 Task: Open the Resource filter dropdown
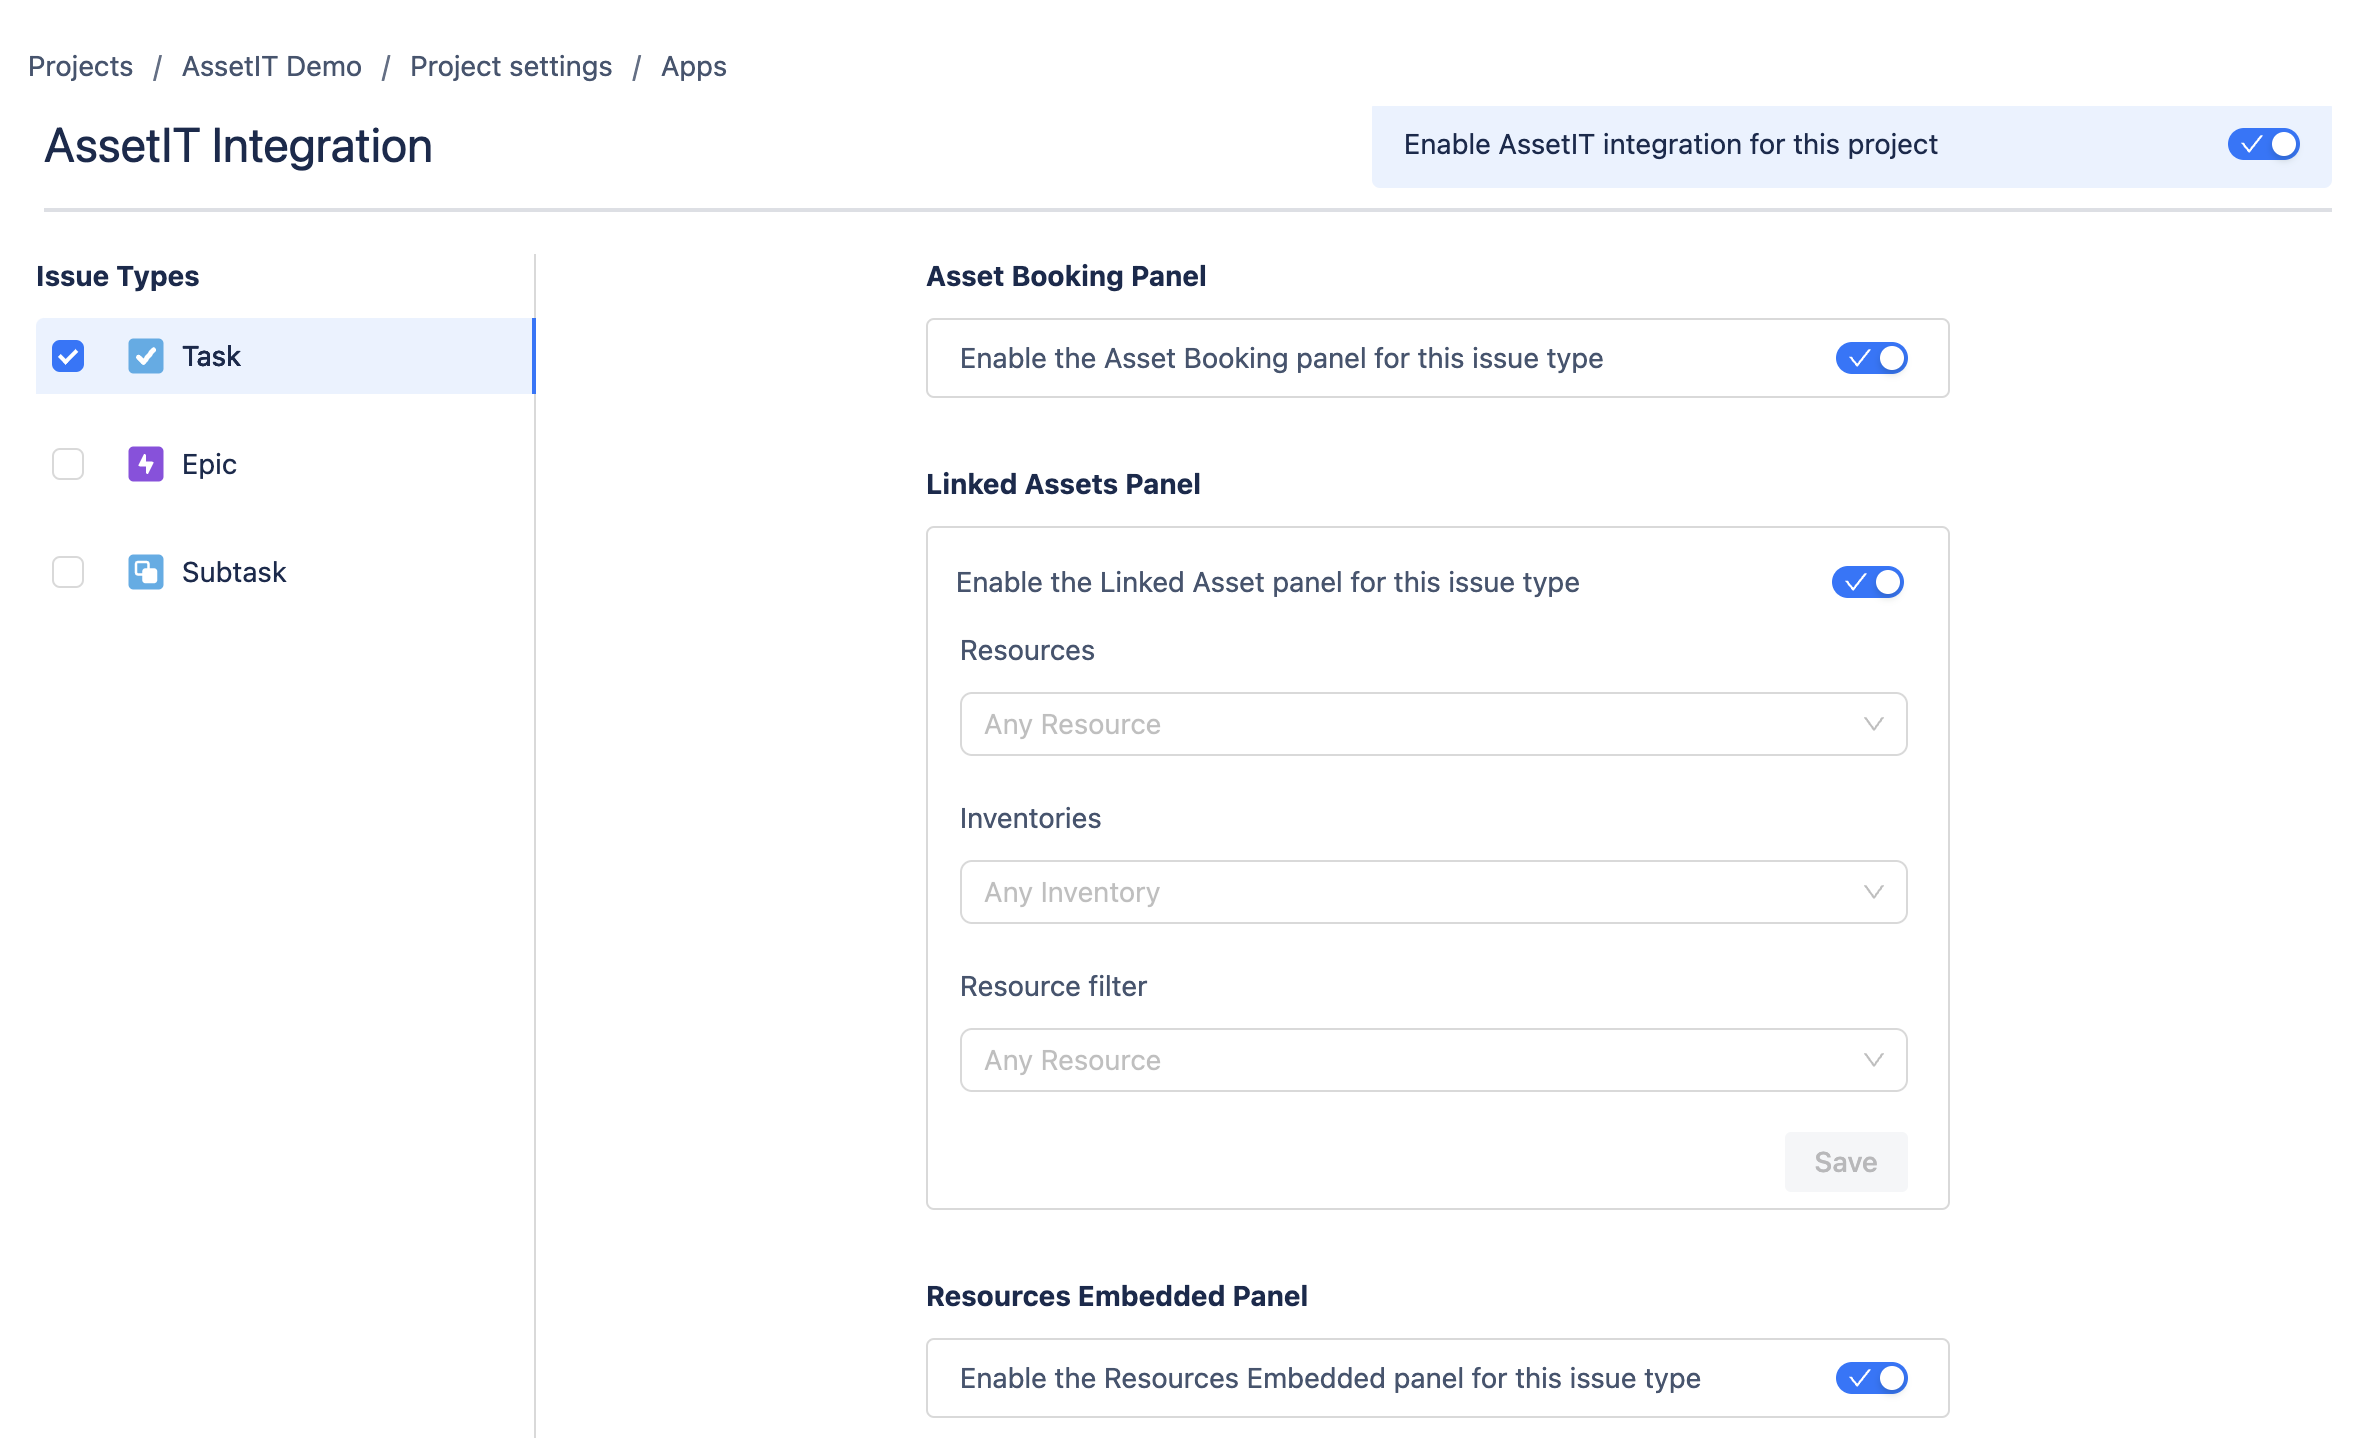(1433, 1059)
